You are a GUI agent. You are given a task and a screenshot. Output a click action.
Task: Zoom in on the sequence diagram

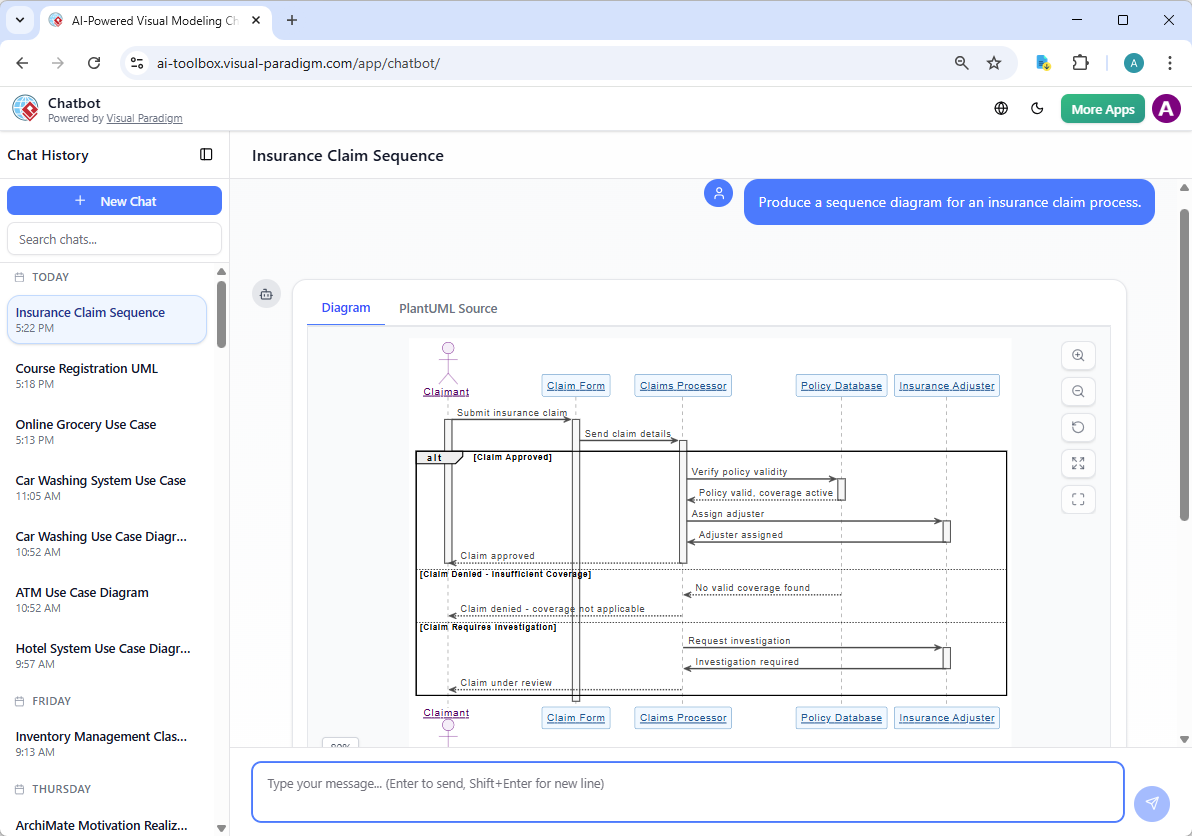1078,355
